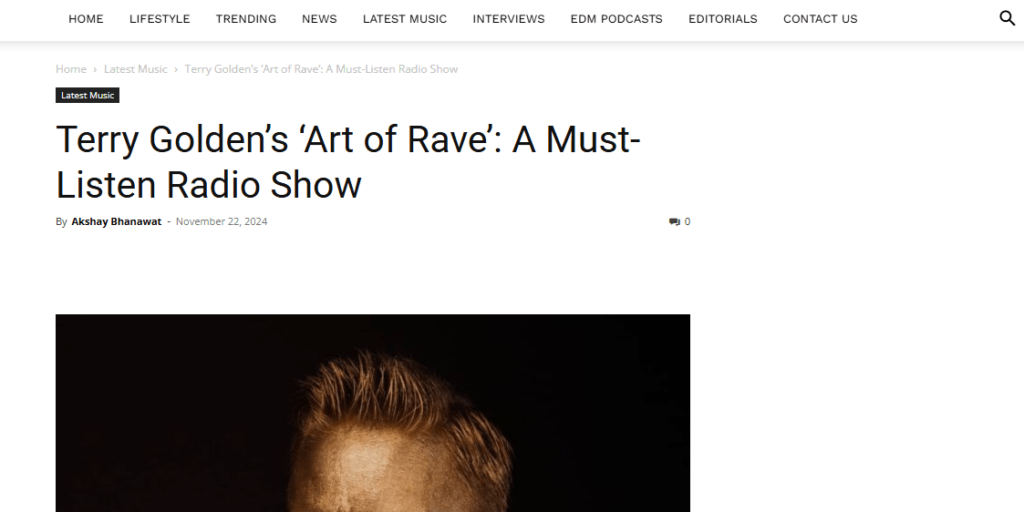
Task: Click the article headline text
Action: click(348, 162)
